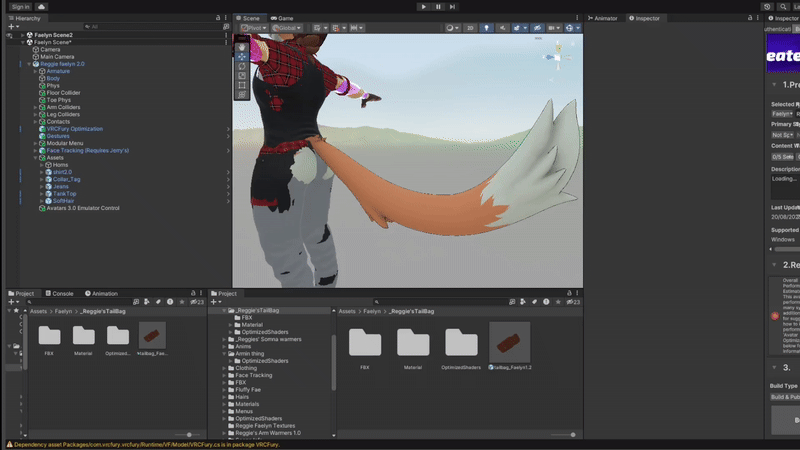Select Floor Collider in Hierarchy

click(x=63, y=93)
